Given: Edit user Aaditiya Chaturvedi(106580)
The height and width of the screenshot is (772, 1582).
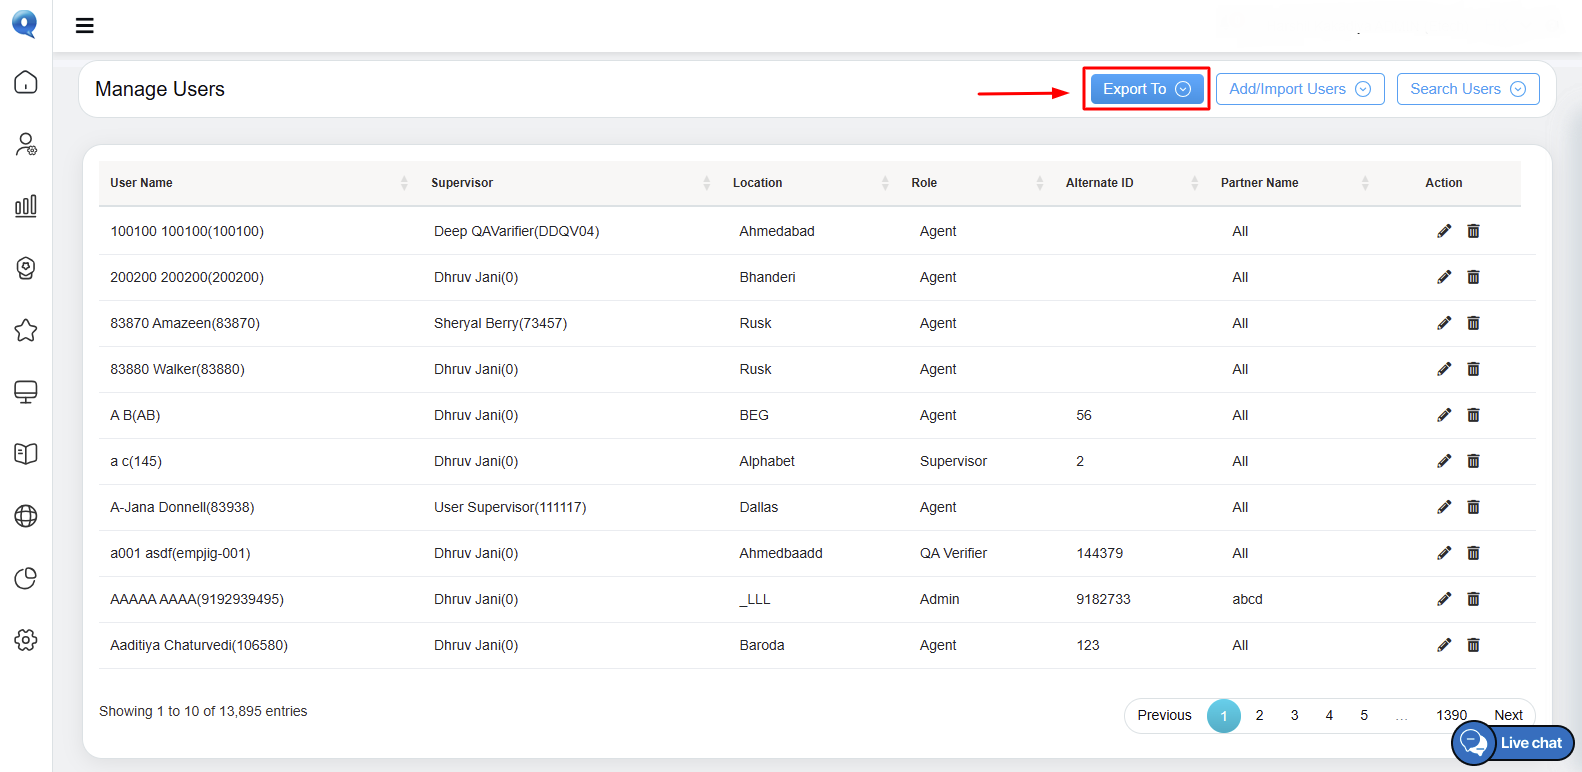Looking at the screenshot, I should tap(1444, 645).
